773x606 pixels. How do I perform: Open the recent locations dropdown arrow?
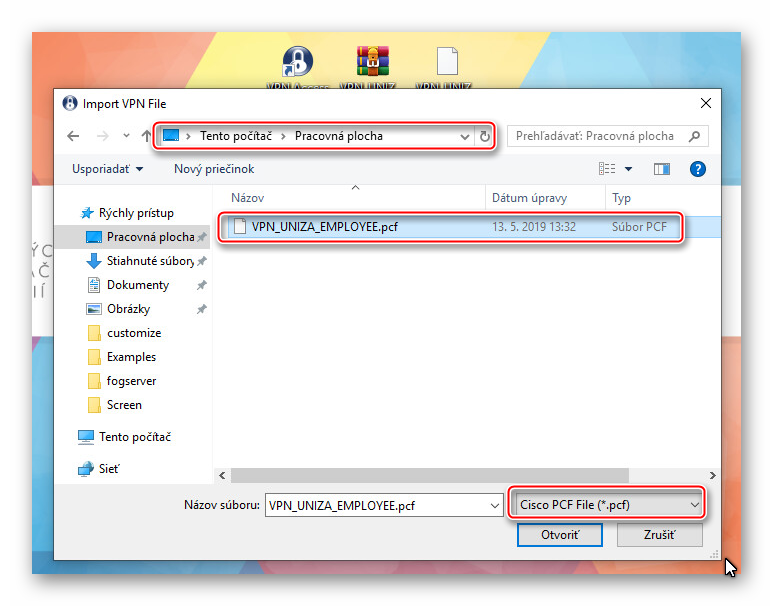tap(126, 136)
